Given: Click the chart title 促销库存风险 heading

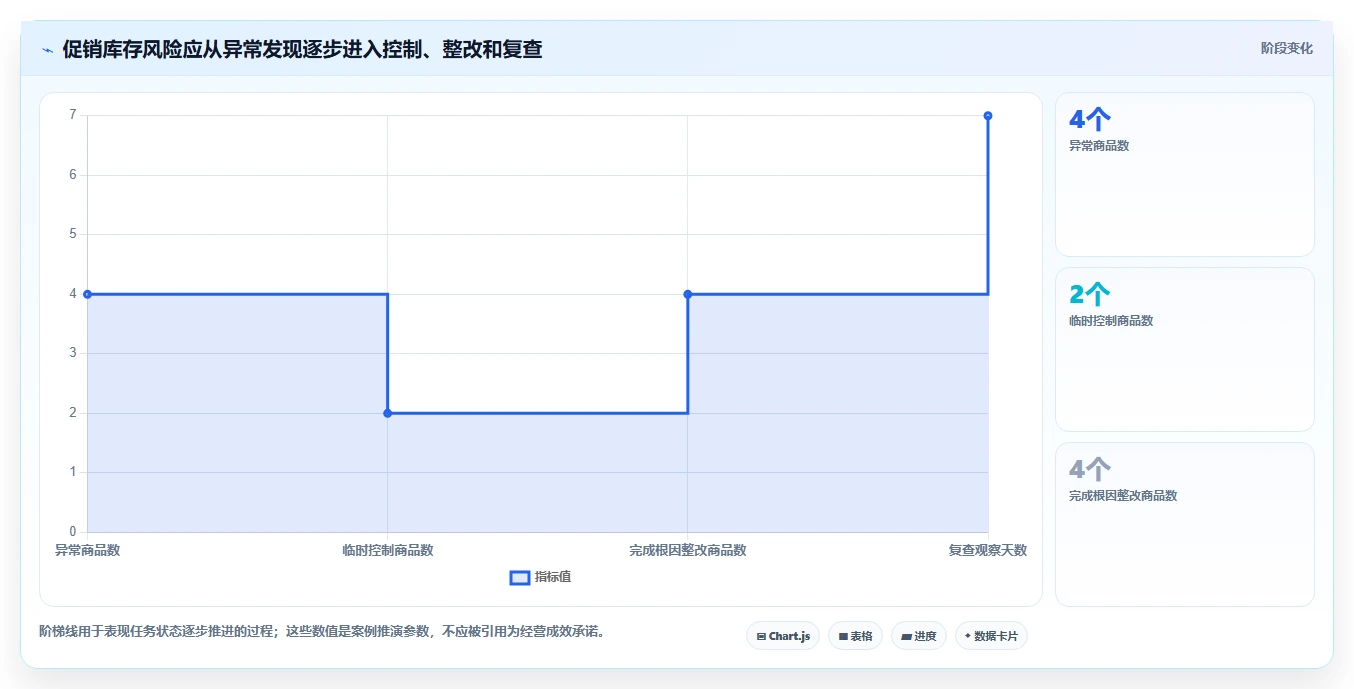Looking at the screenshot, I should pyautogui.click(x=302, y=49).
